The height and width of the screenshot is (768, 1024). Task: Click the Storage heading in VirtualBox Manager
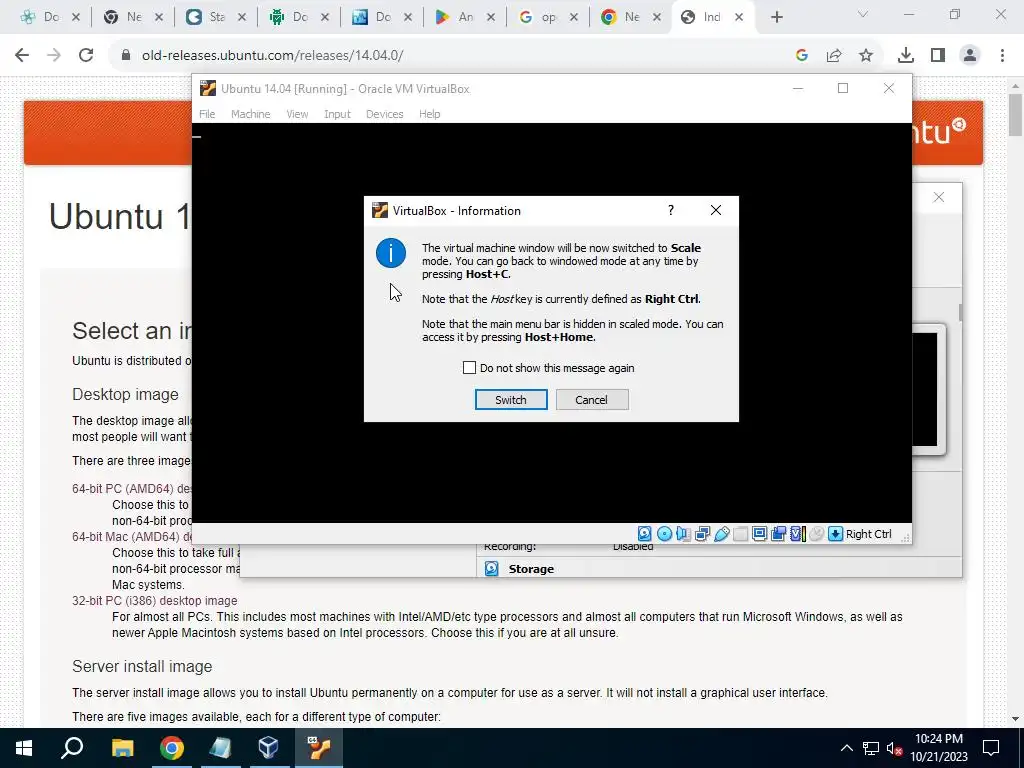pos(531,569)
